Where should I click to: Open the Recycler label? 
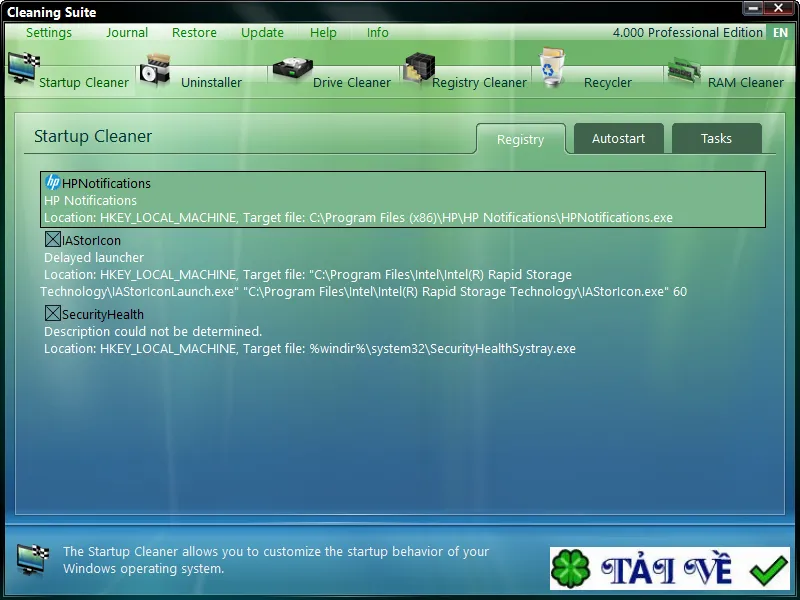[x=608, y=83]
